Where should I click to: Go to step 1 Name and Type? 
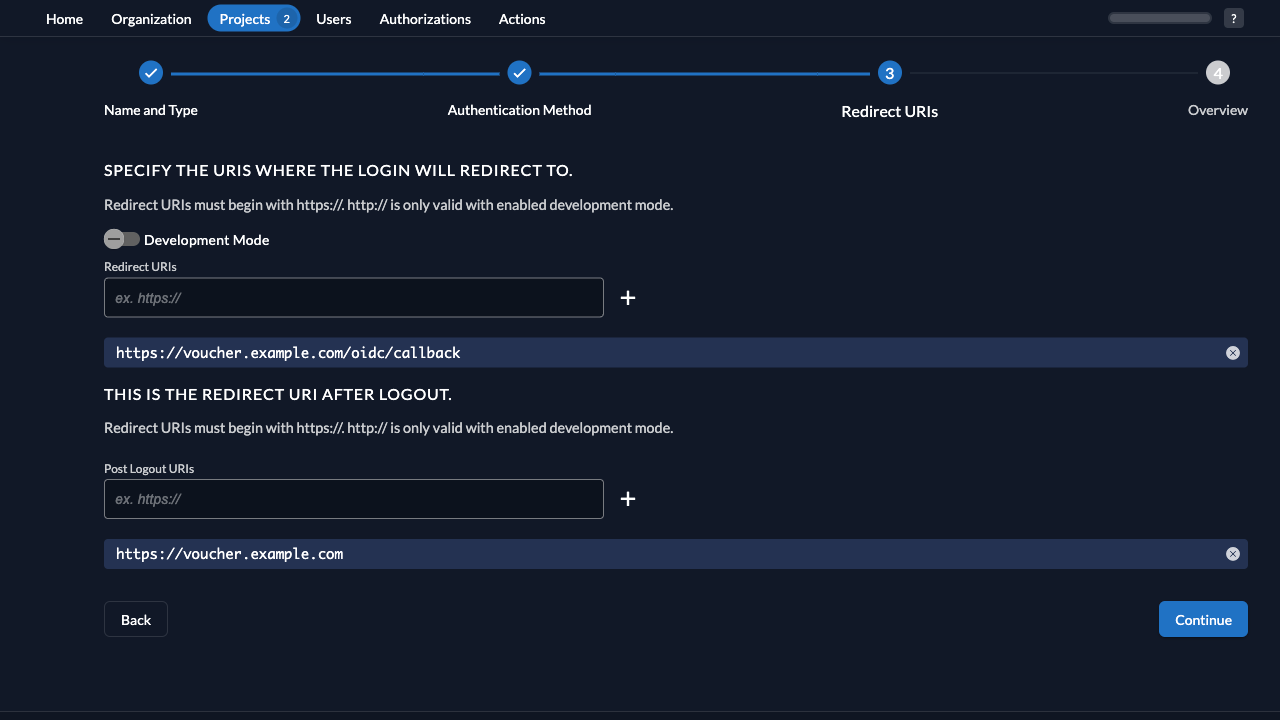[151, 73]
